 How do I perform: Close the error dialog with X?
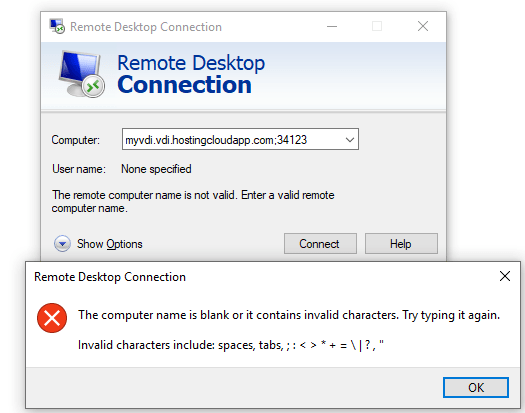tap(505, 276)
